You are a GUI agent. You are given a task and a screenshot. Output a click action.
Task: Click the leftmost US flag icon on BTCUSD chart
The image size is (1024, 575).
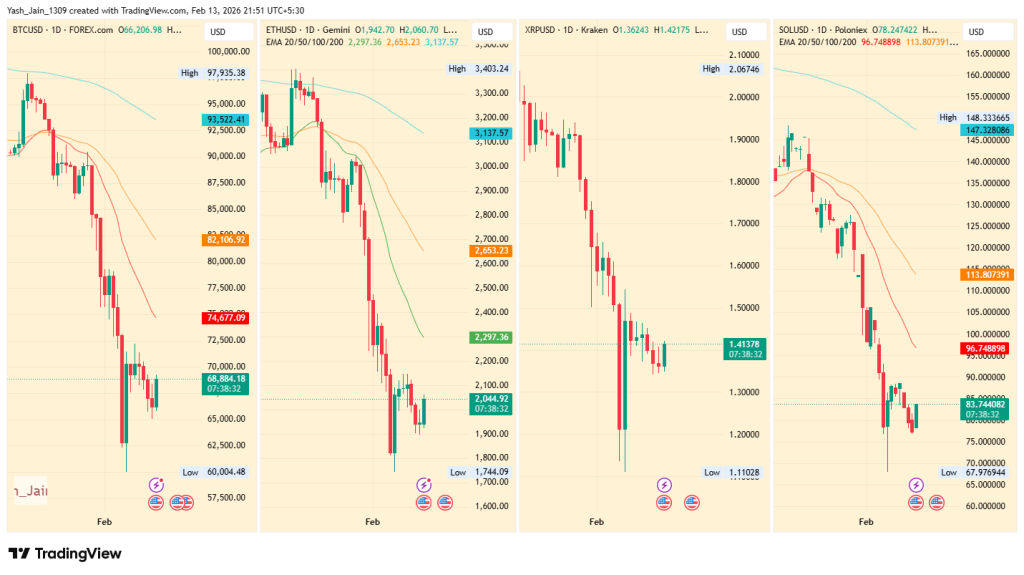pos(156,502)
